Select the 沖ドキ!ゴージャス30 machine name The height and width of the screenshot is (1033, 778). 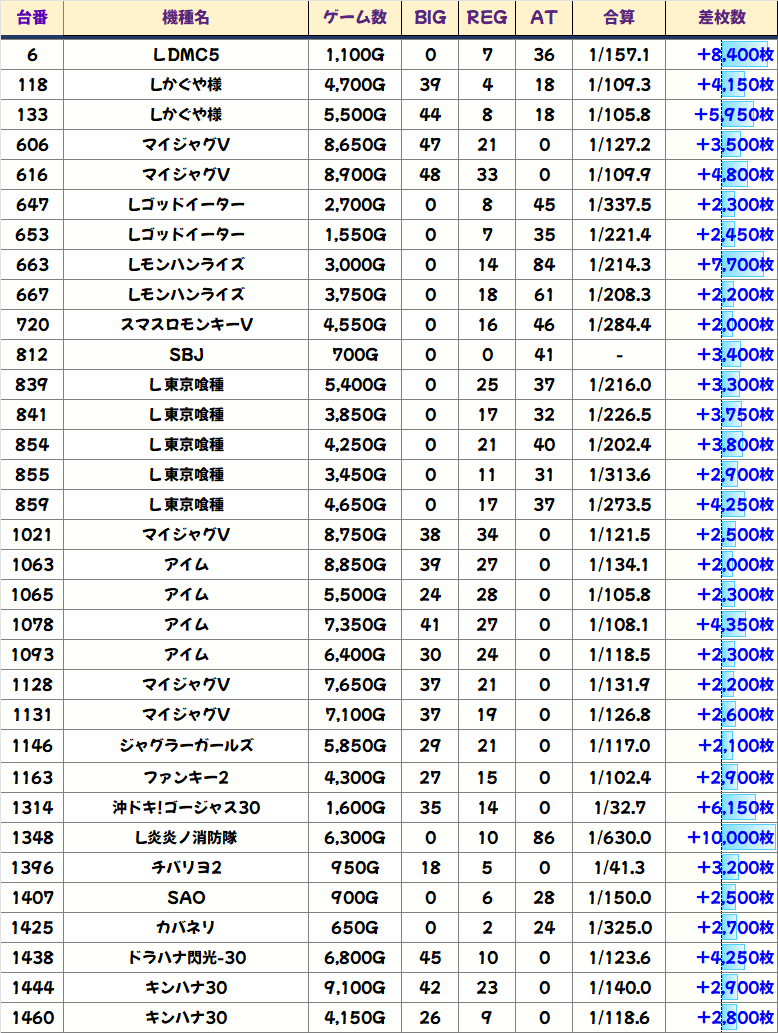(x=186, y=807)
